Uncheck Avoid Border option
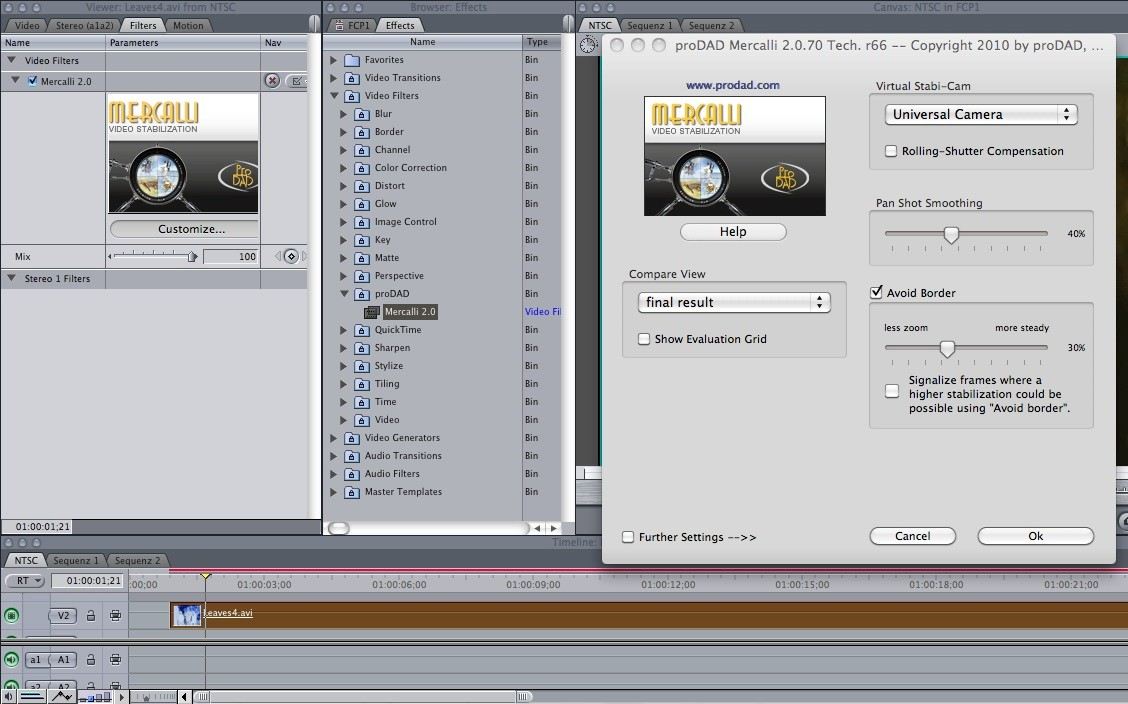 click(x=876, y=292)
